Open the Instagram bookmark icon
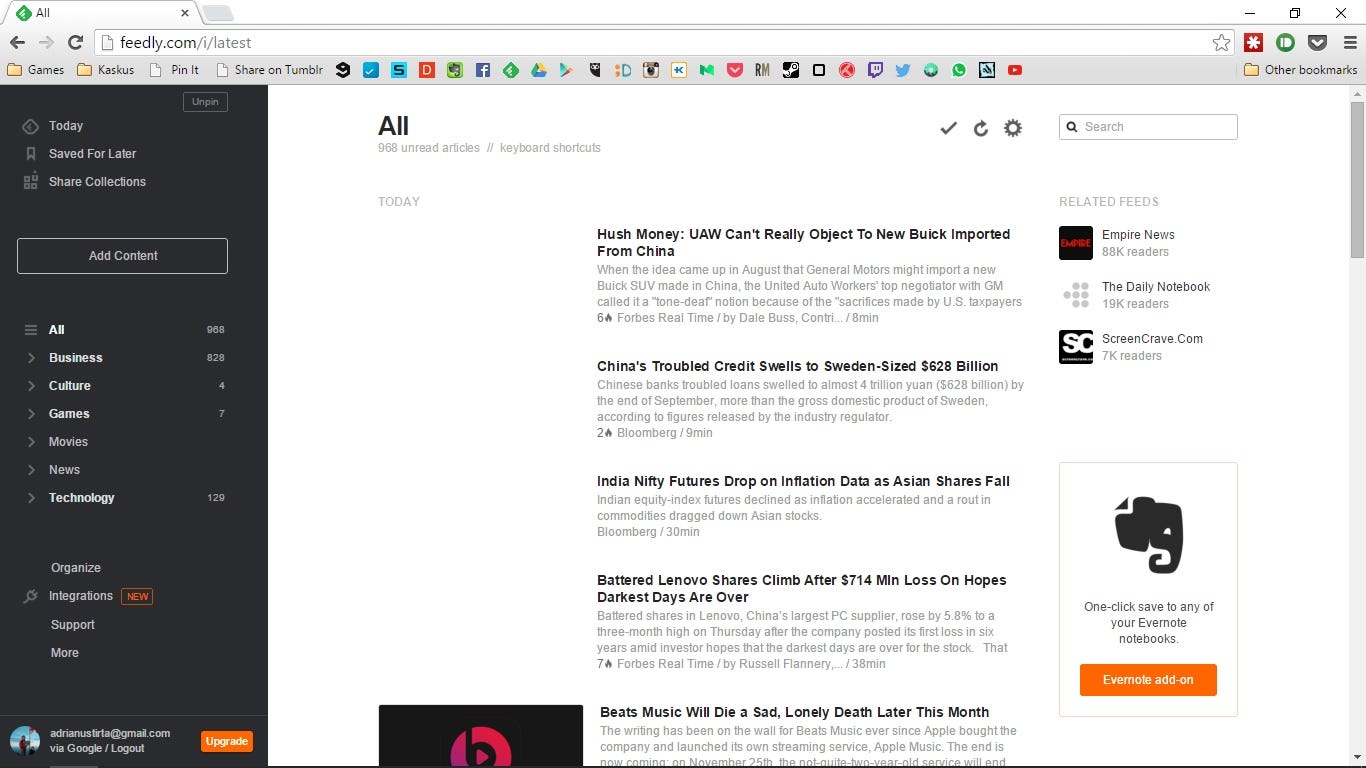Screen dimensions: 1366x768 651,70
